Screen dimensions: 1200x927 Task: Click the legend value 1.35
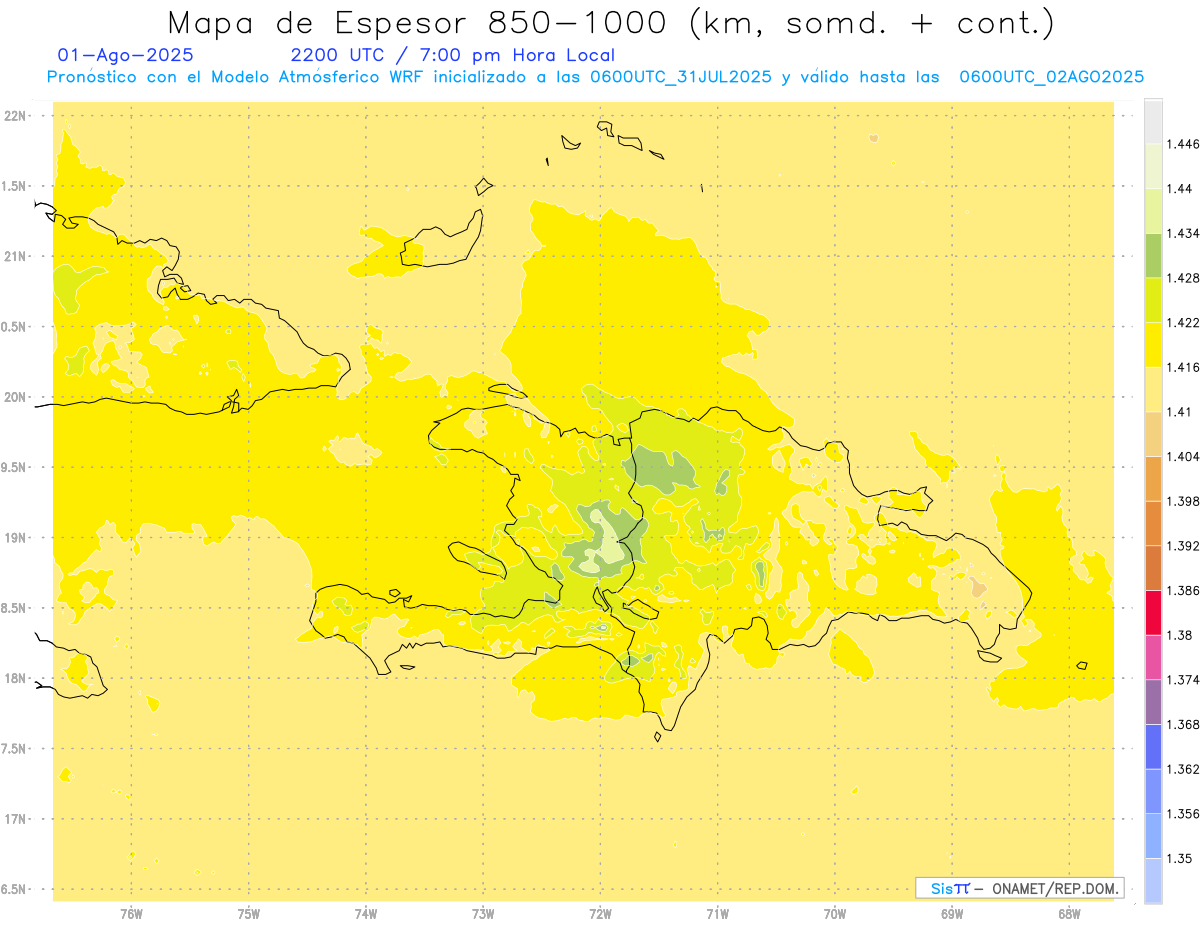(x=1179, y=859)
